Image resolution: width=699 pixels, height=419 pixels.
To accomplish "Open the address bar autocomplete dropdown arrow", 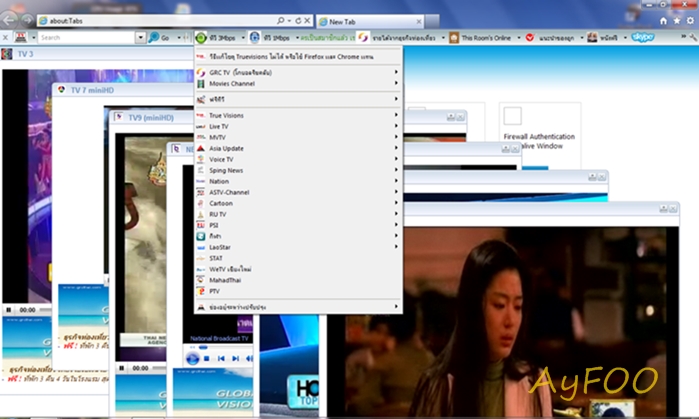I will coord(289,21).
